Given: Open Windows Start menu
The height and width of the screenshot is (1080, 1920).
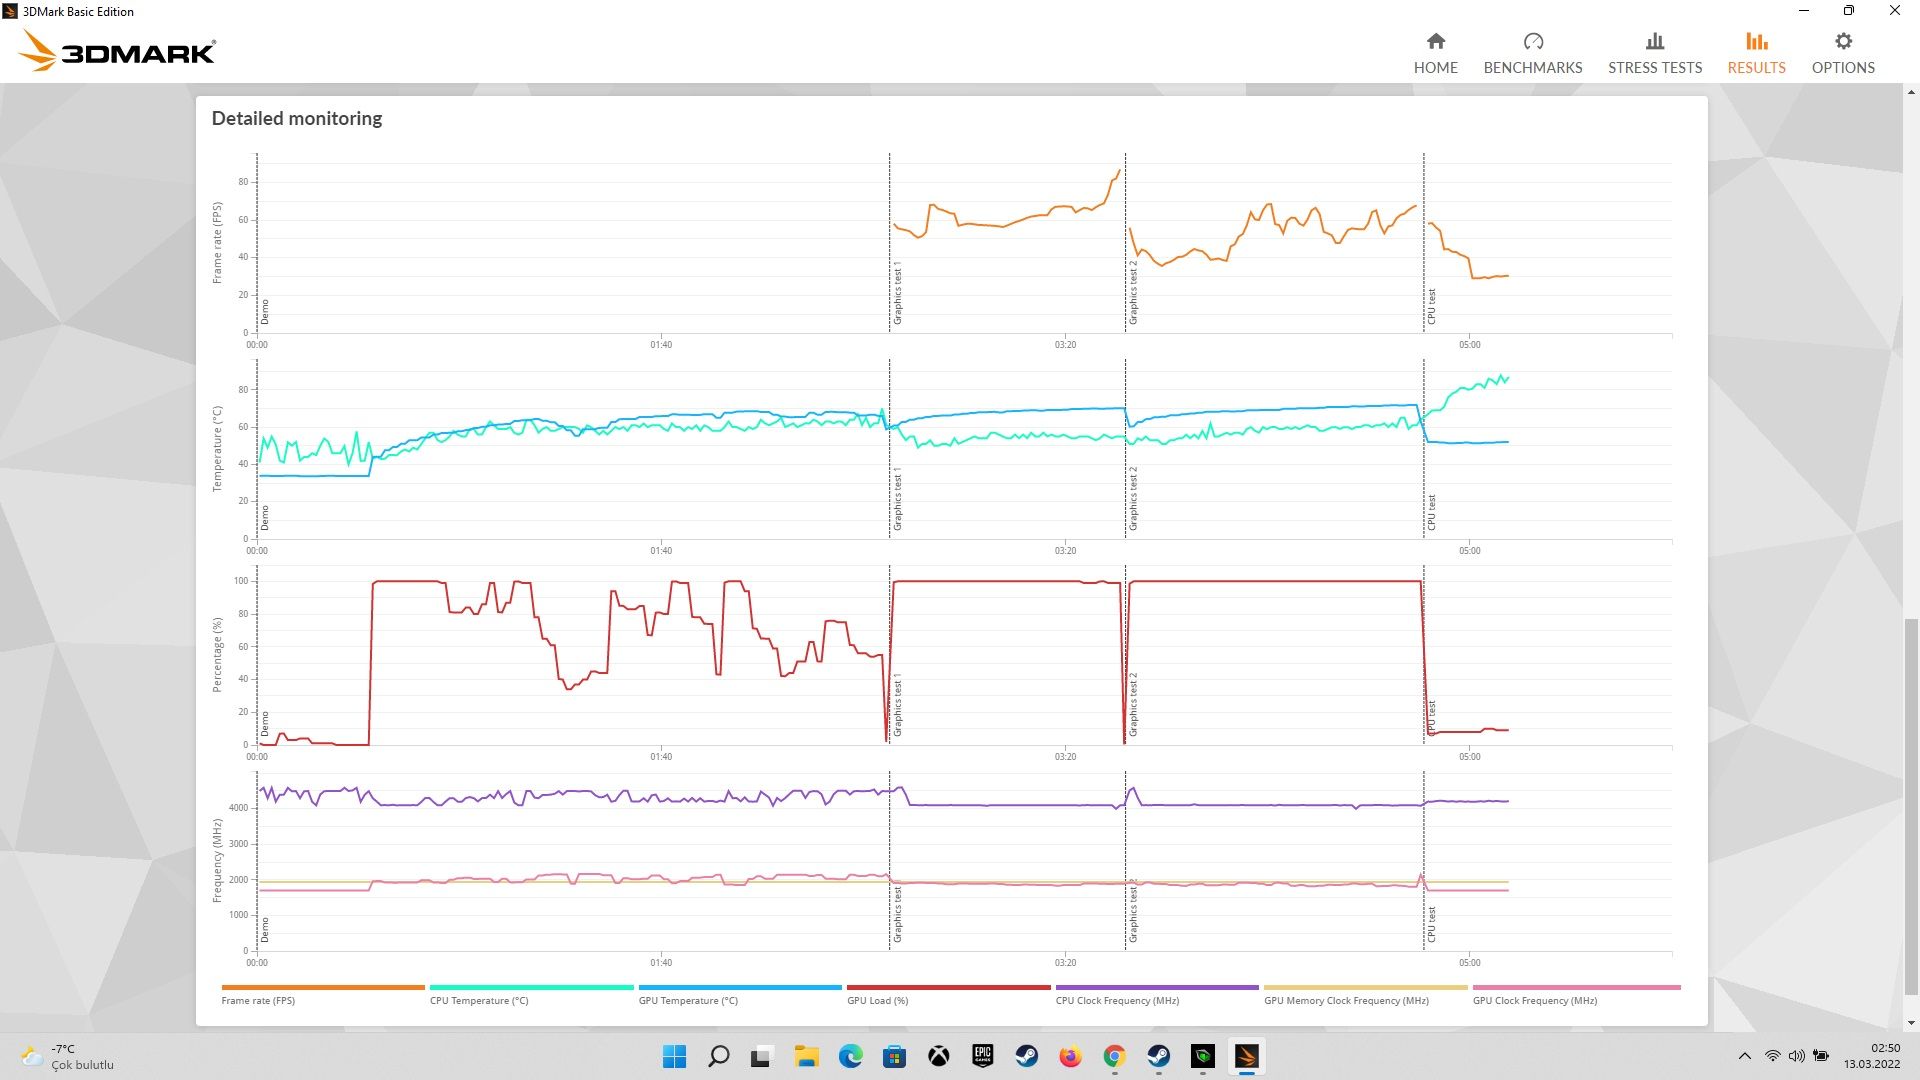Looking at the screenshot, I should tap(674, 1056).
